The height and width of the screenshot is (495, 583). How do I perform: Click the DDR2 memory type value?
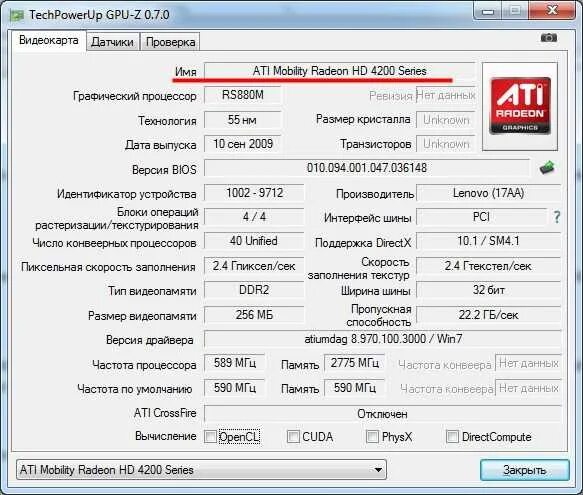pos(254,290)
